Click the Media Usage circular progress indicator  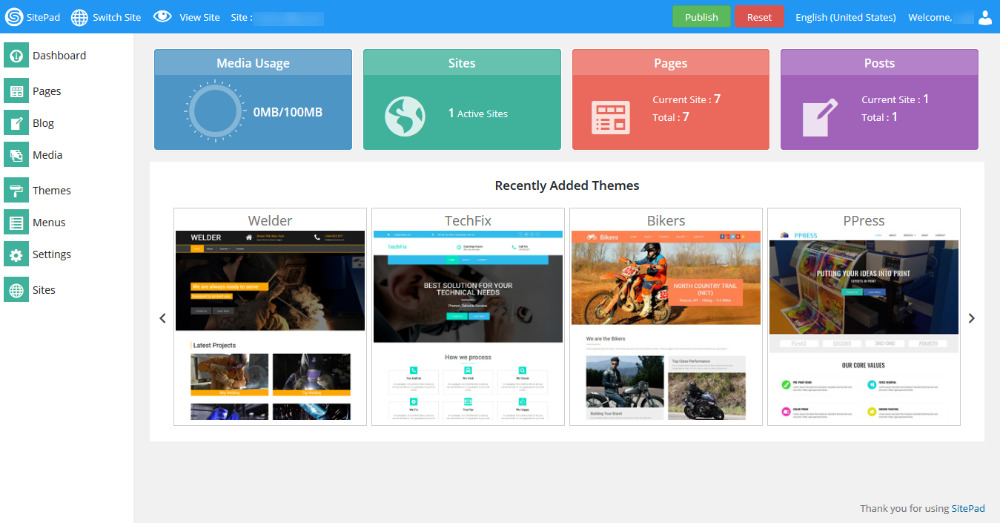coord(213,111)
